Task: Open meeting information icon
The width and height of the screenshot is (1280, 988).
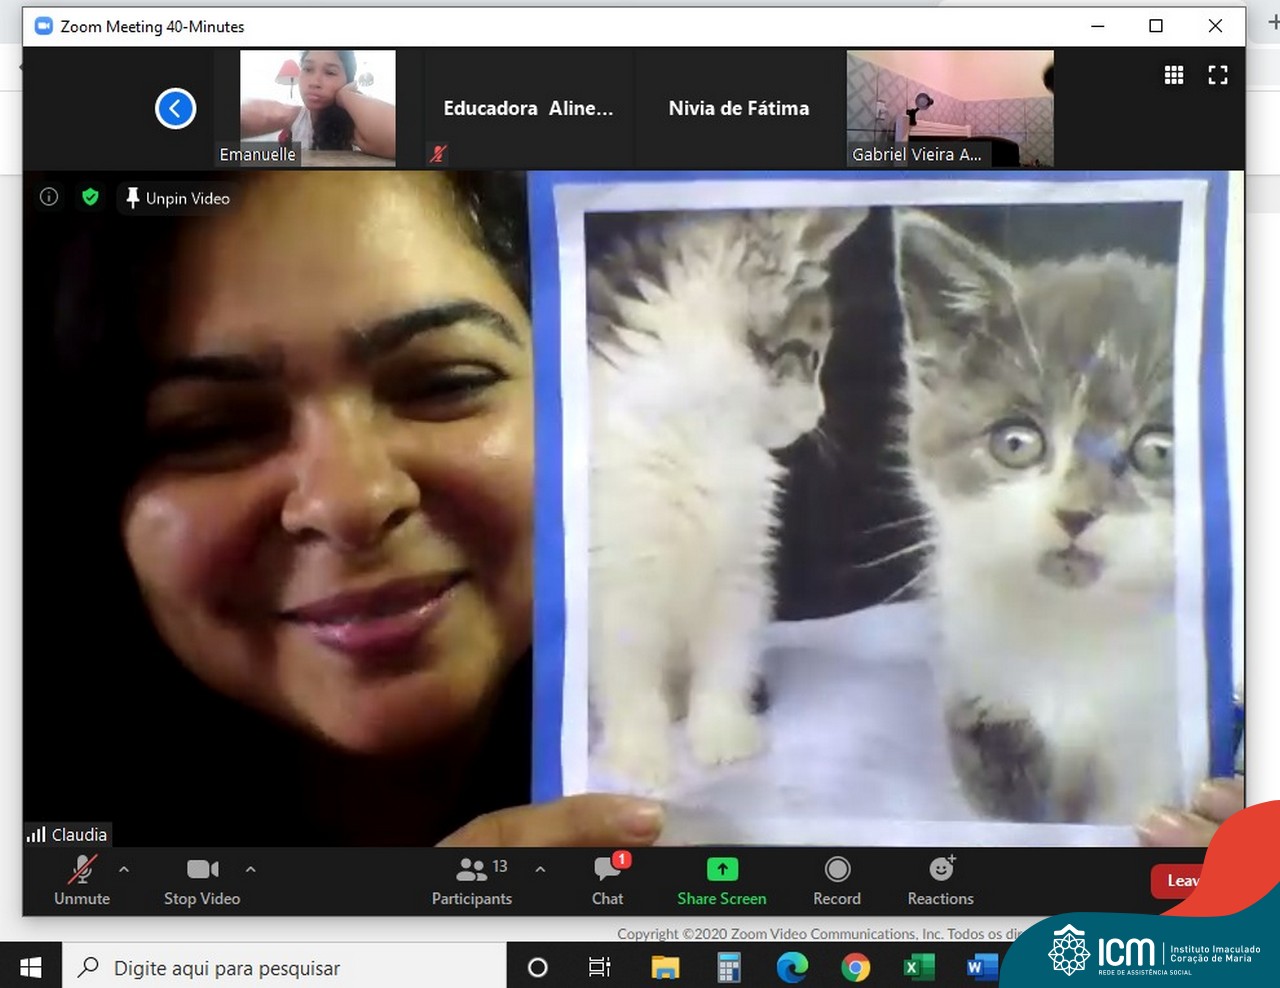Action: [48, 197]
